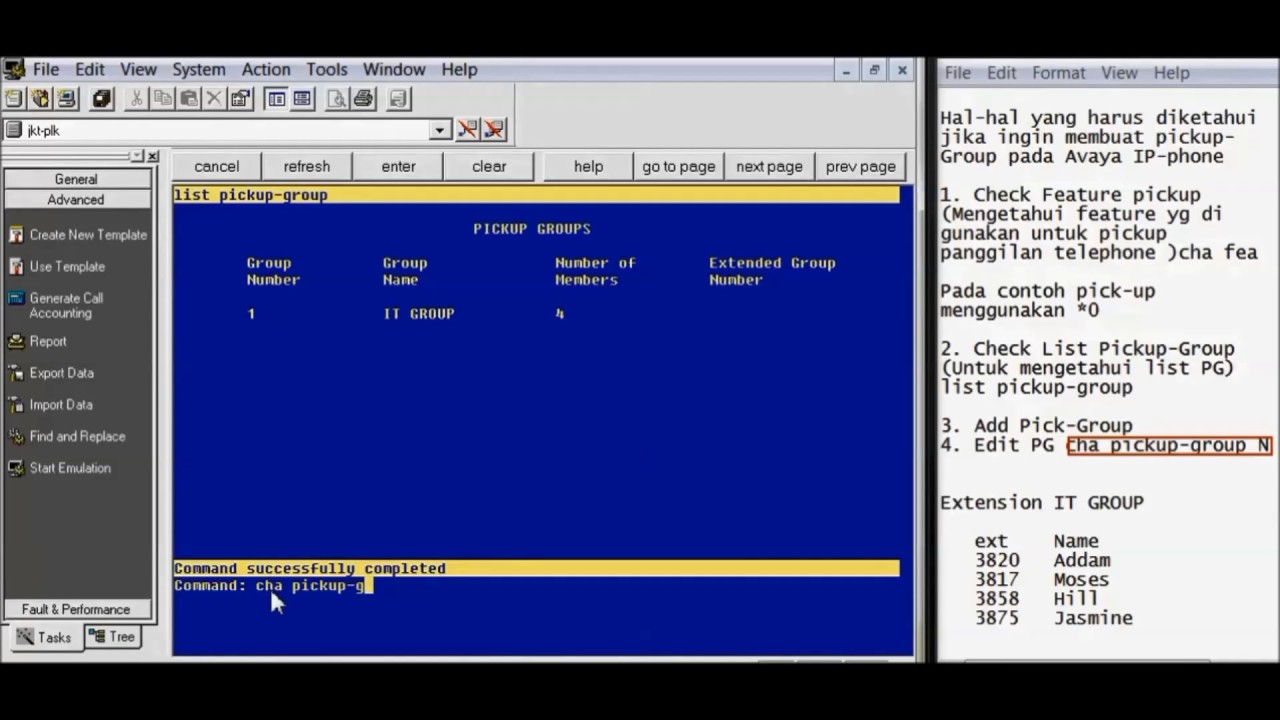Click the toolbar icon with the yellow arrow
Viewport: 1280px width, 720px height.
[40, 98]
